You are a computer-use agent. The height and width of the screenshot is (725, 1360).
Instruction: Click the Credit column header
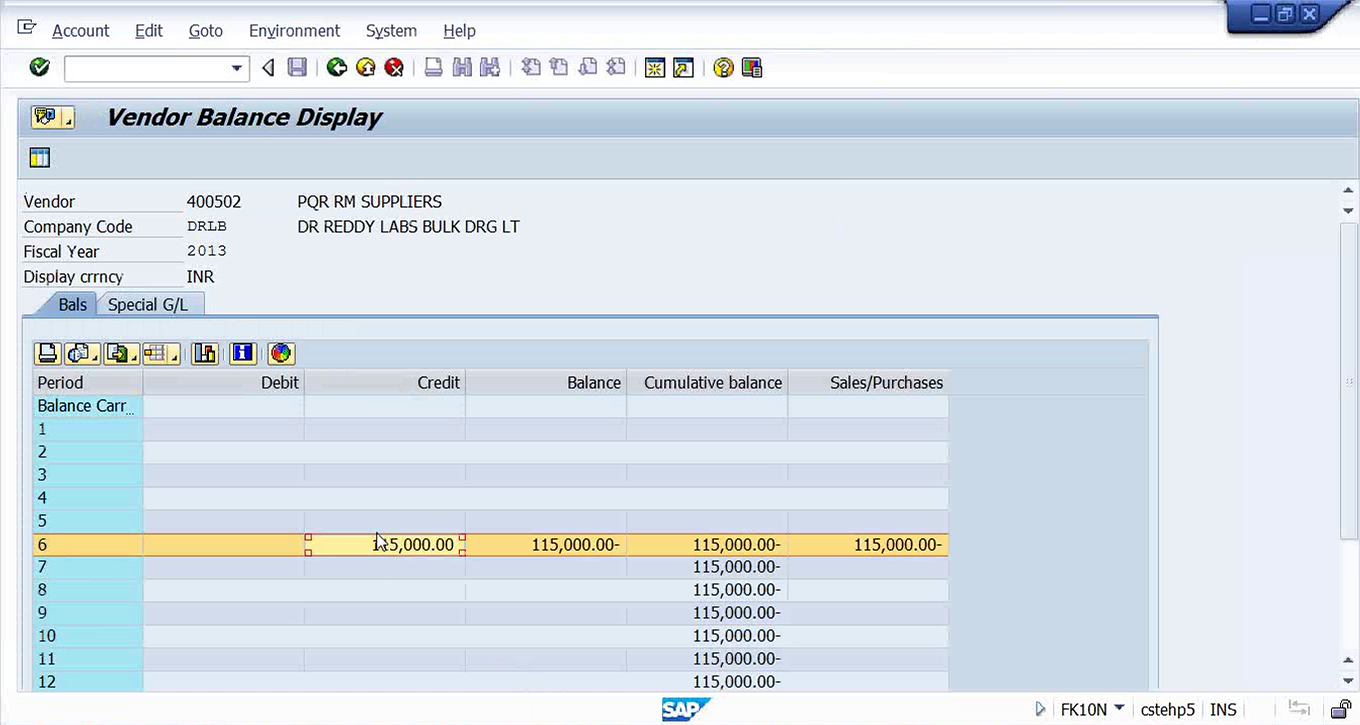385,382
